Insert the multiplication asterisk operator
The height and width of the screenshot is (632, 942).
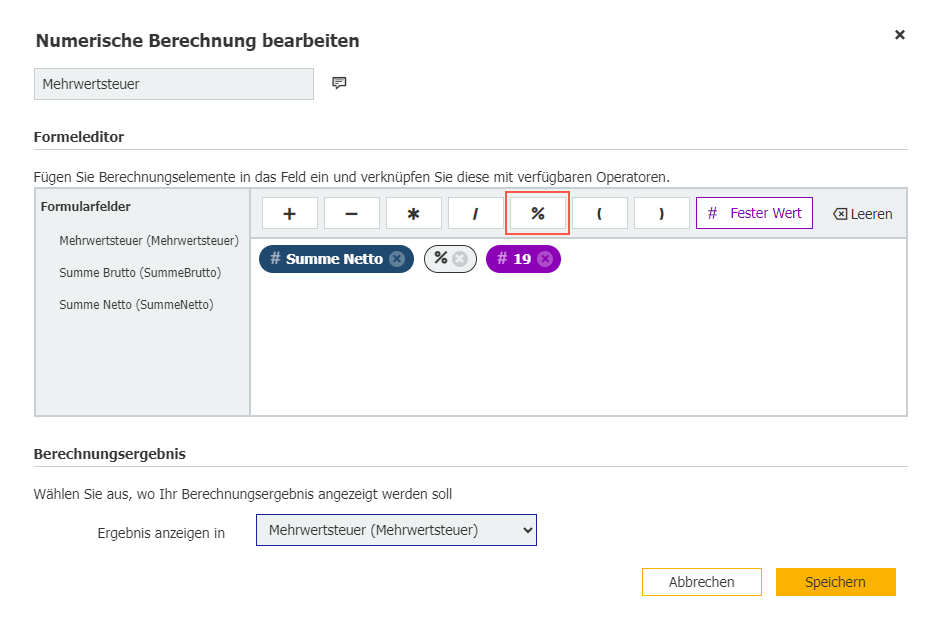click(x=413, y=213)
